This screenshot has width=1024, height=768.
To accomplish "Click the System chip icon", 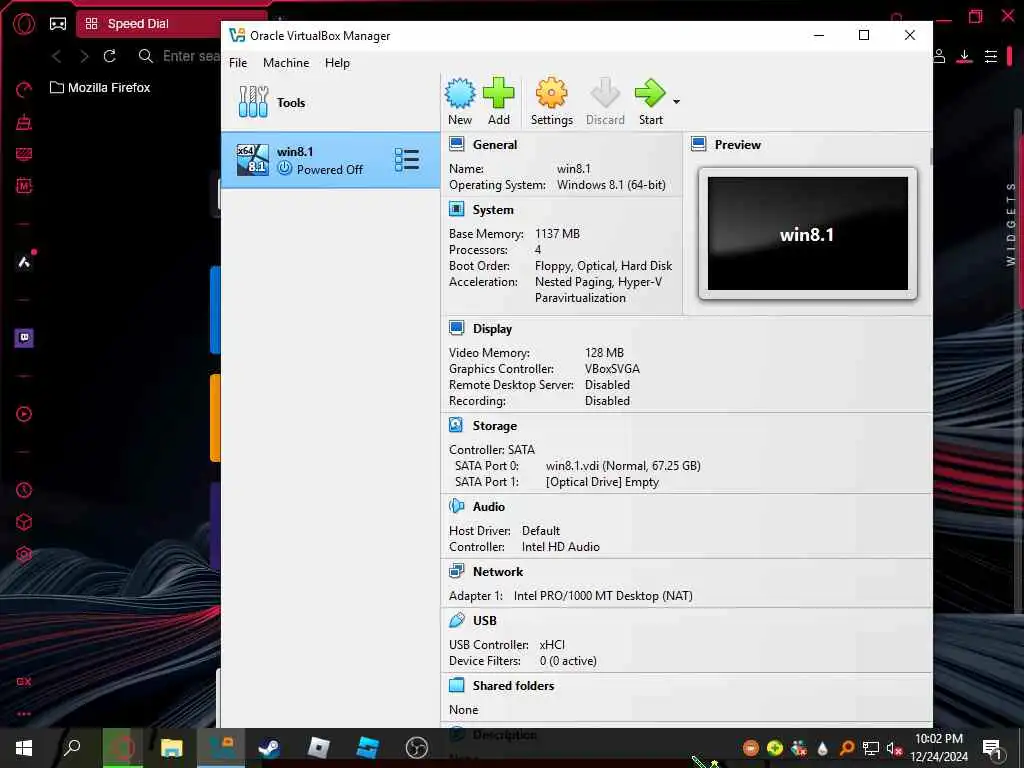I will coord(456,209).
